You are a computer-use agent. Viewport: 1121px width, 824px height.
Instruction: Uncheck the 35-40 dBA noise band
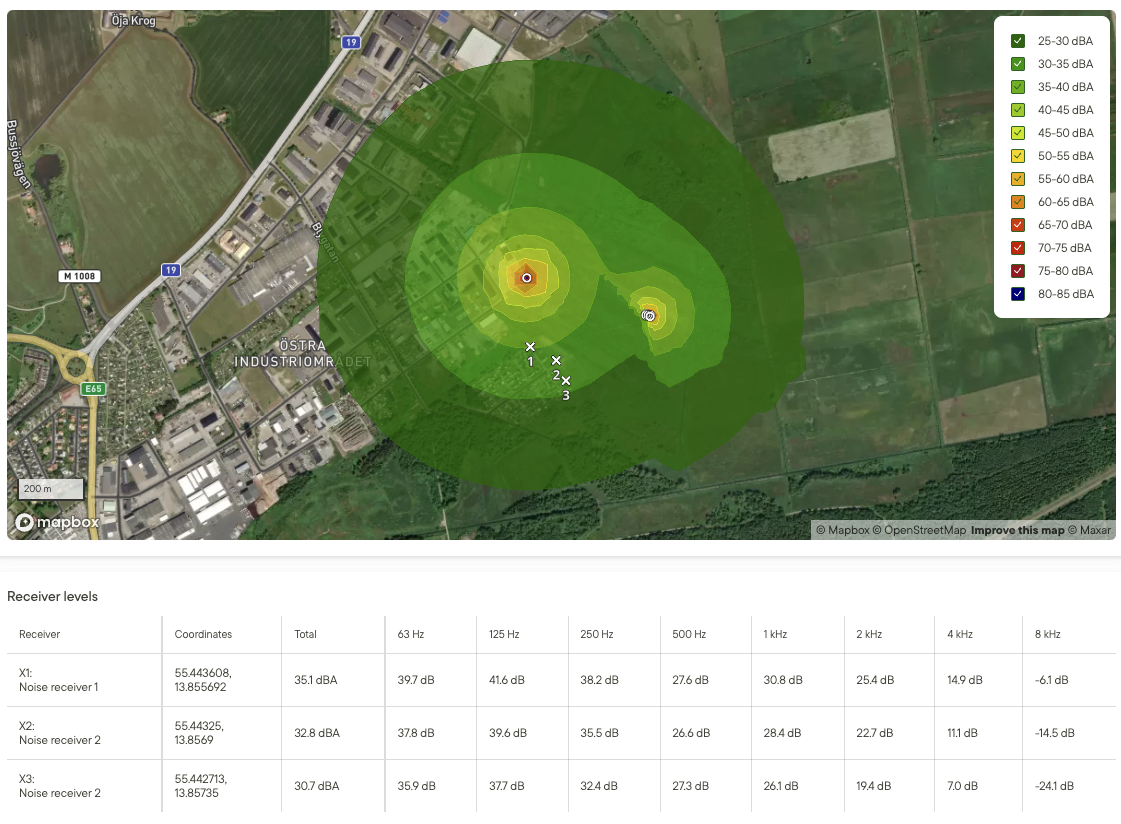coord(1018,86)
